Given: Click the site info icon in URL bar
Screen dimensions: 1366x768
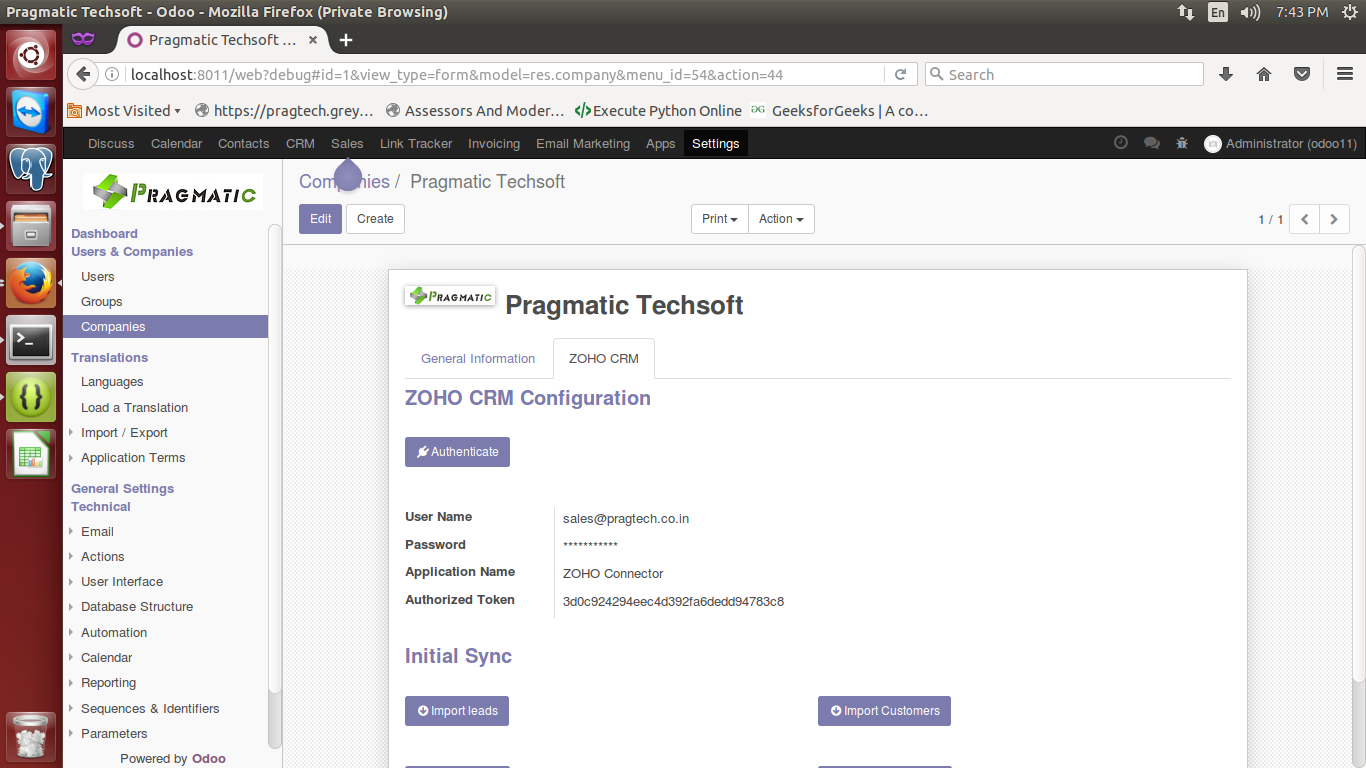Looking at the screenshot, I should (112, 74).
